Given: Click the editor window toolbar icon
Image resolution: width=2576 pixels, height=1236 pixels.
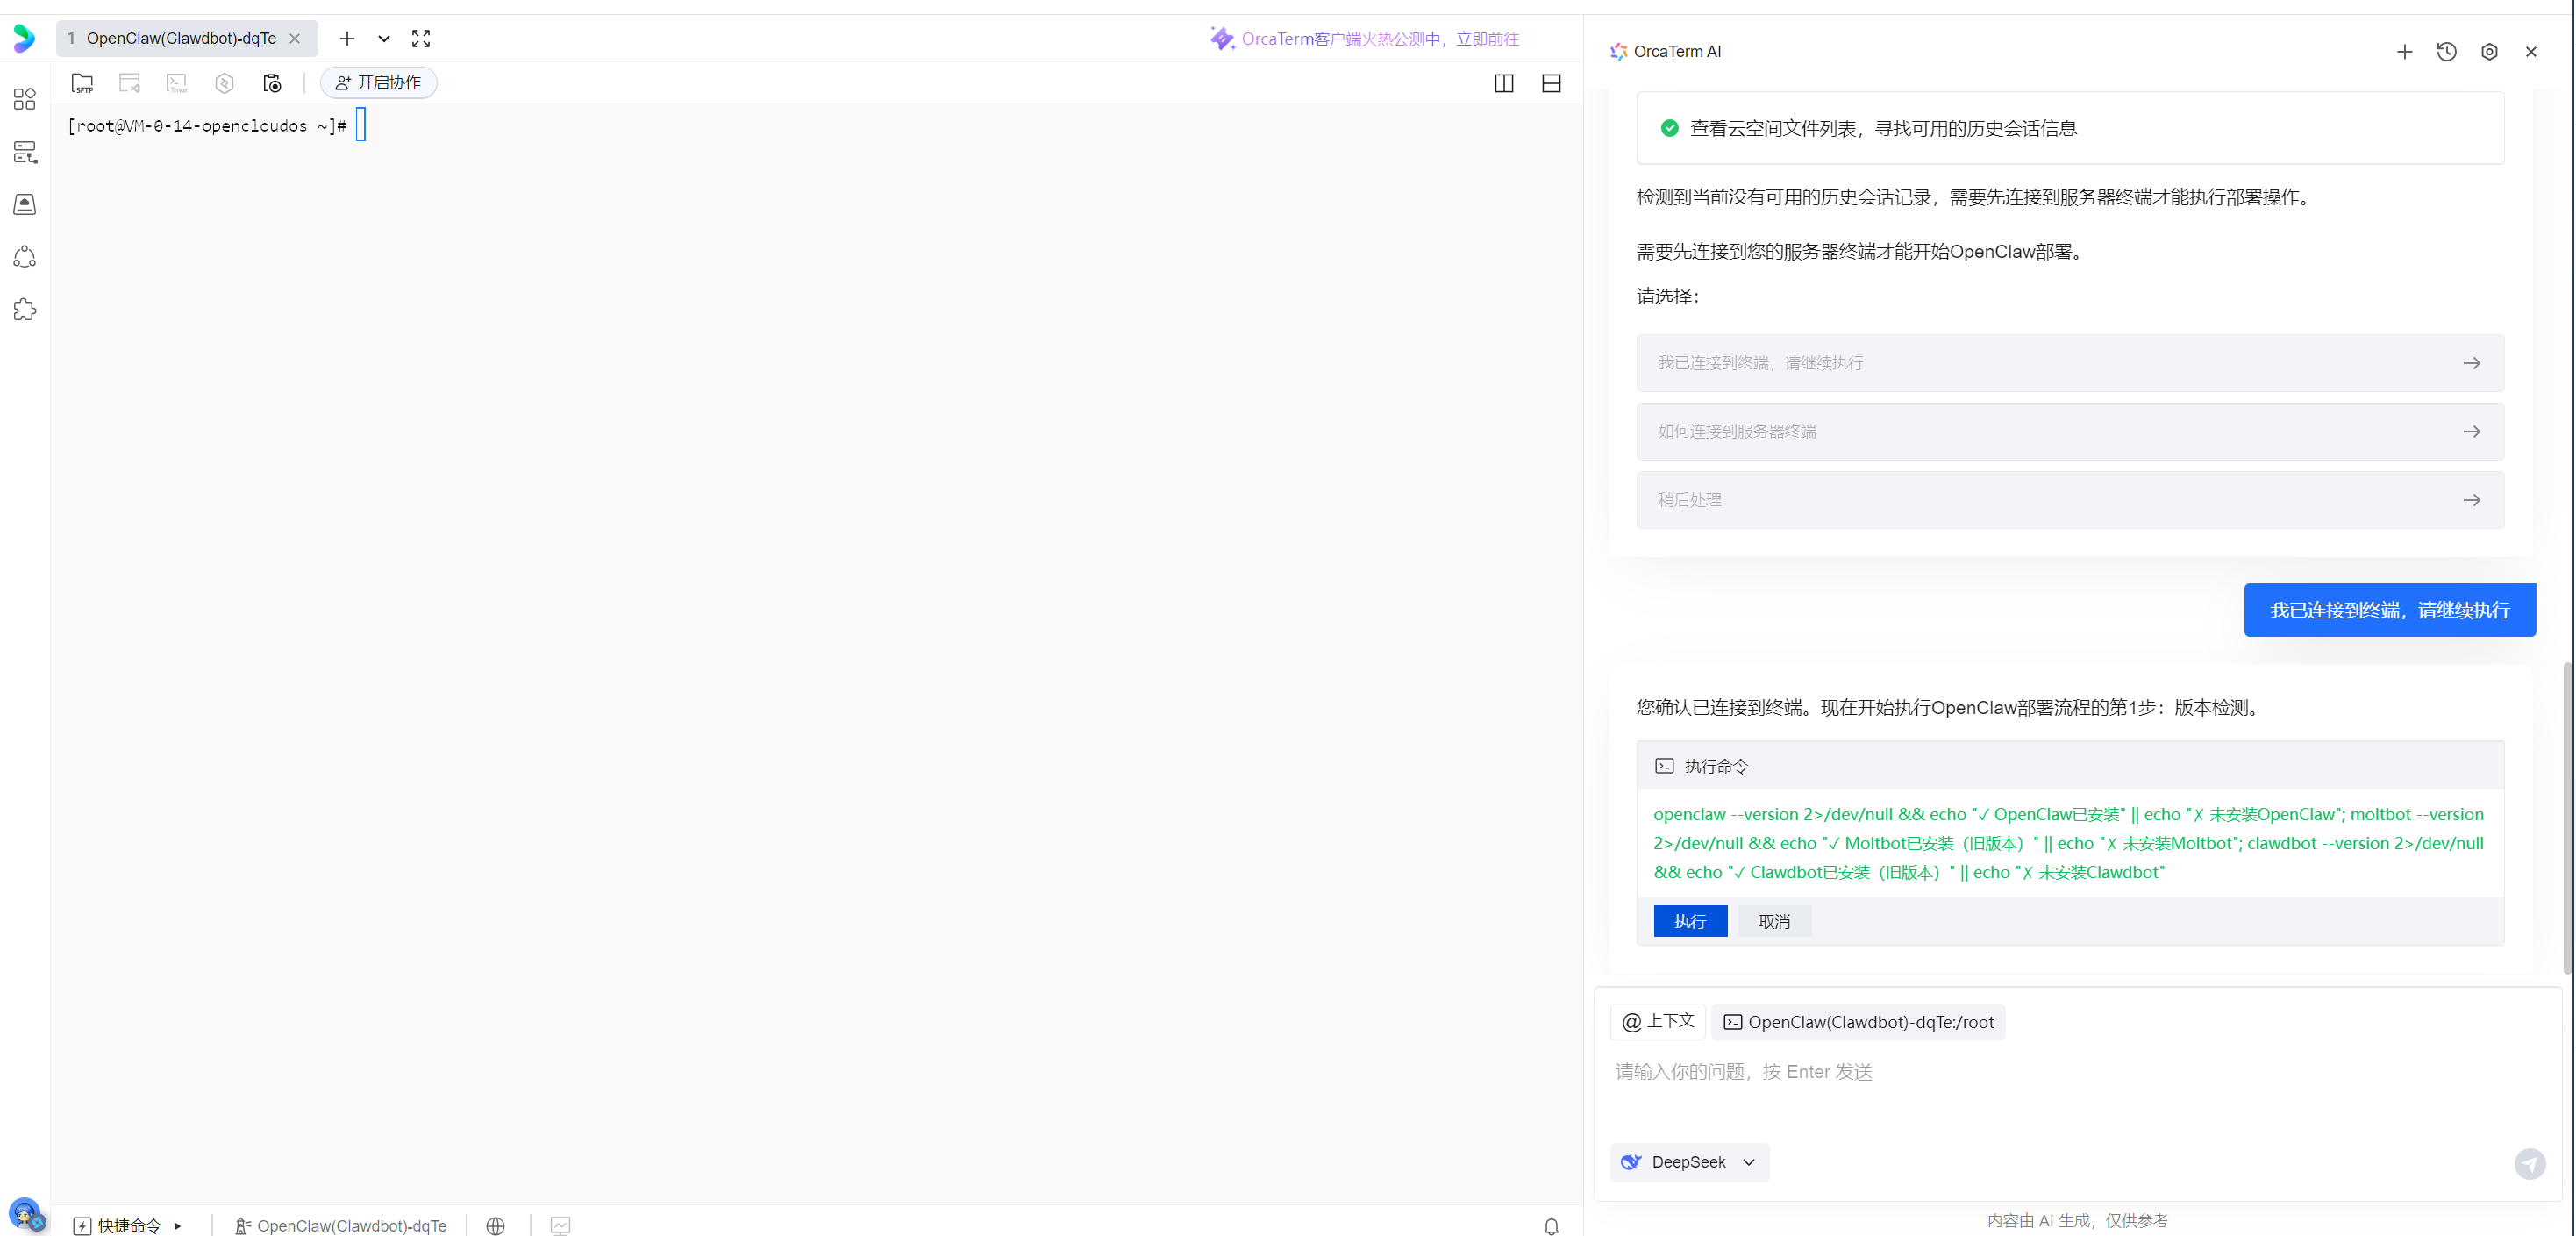Looking at the screenshot, I should (130, 83).
